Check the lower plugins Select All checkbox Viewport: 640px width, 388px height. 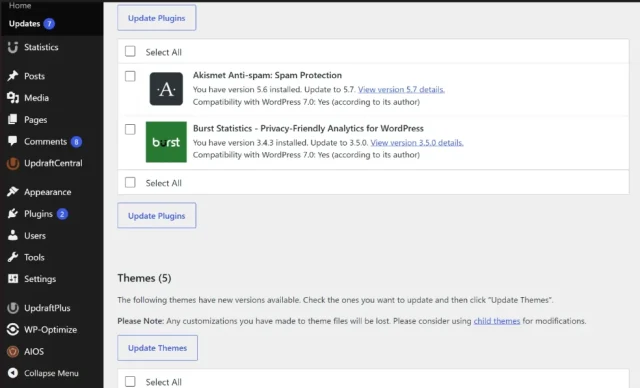[x=130, y=182]
